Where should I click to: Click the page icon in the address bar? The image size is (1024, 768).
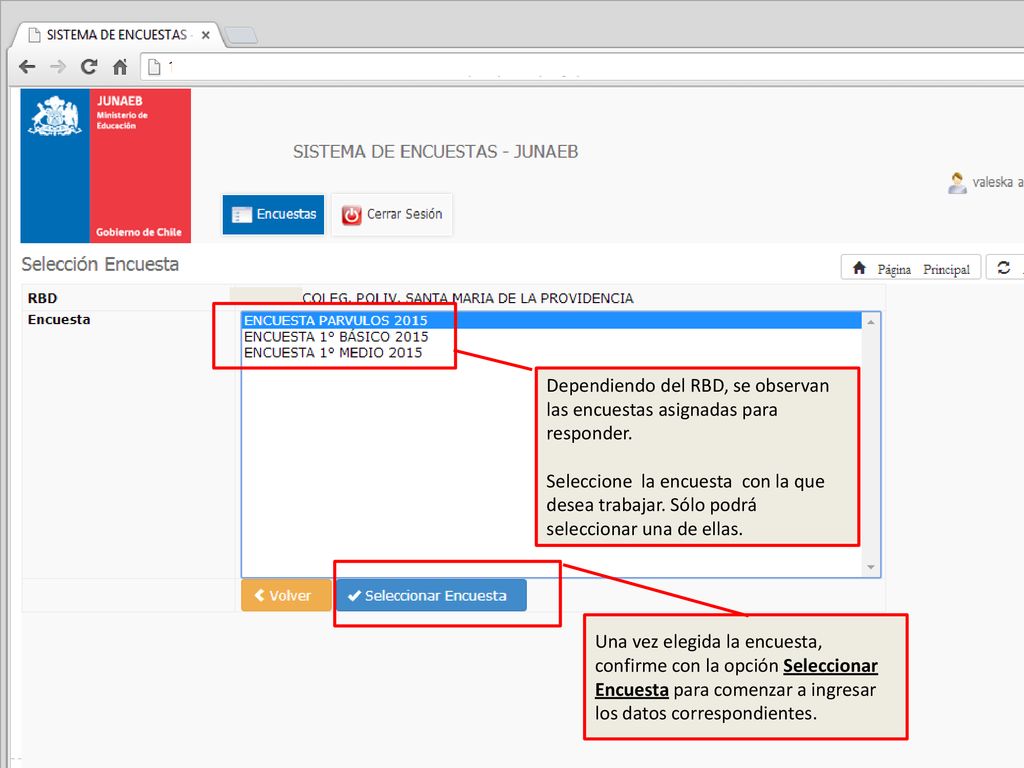point(154,67)
